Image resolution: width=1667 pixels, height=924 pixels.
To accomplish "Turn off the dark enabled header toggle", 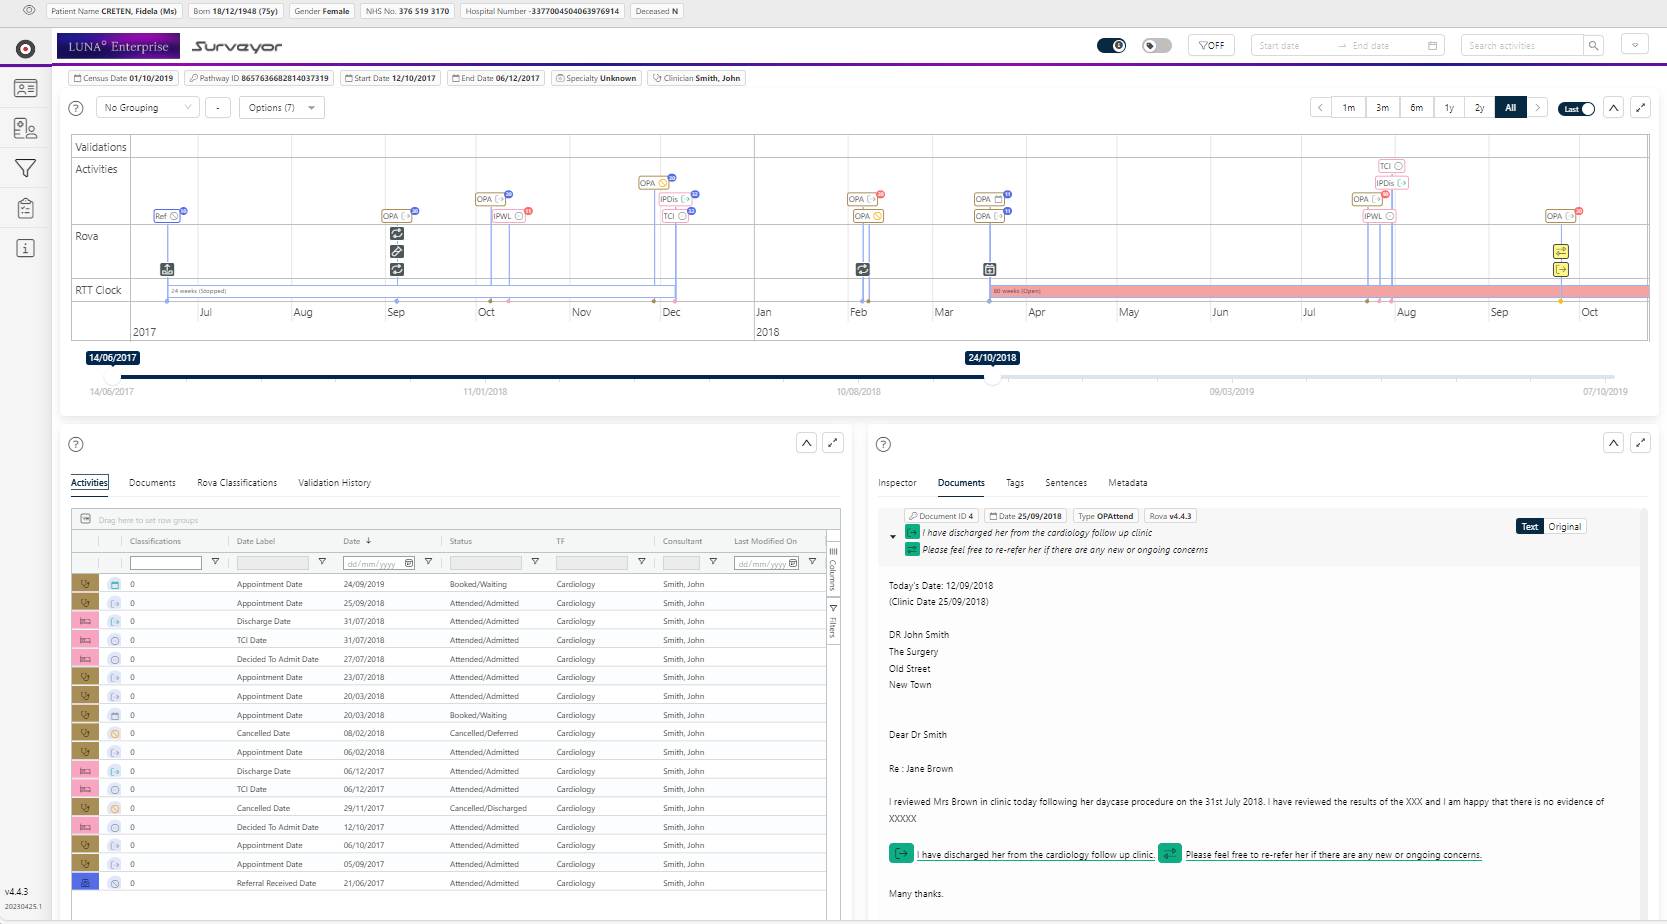I will (x=1111, y=46).
